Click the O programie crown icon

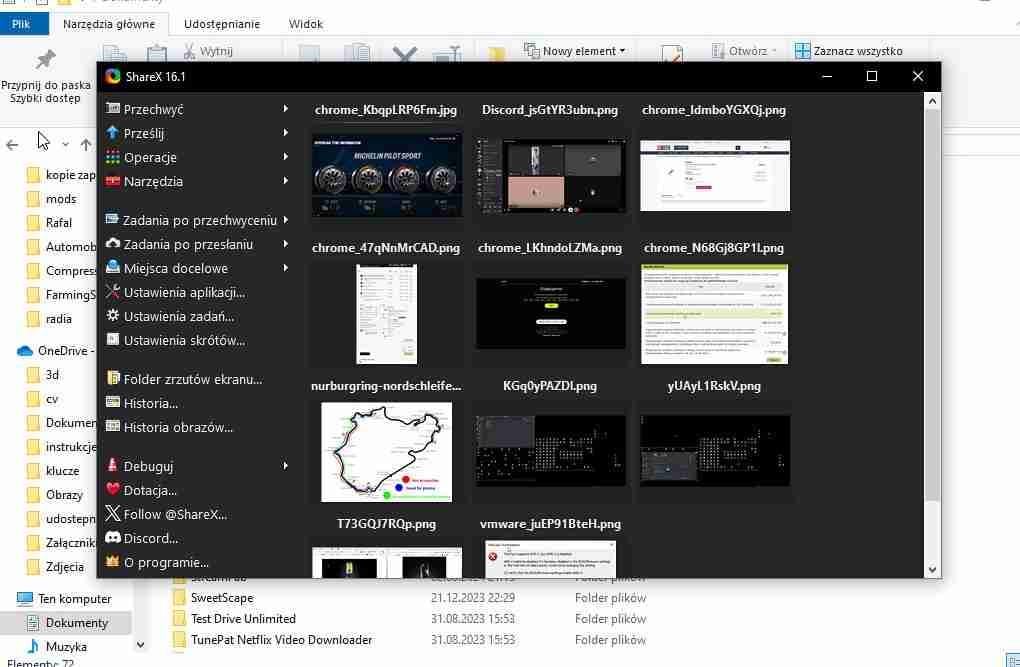coord(113,562)
